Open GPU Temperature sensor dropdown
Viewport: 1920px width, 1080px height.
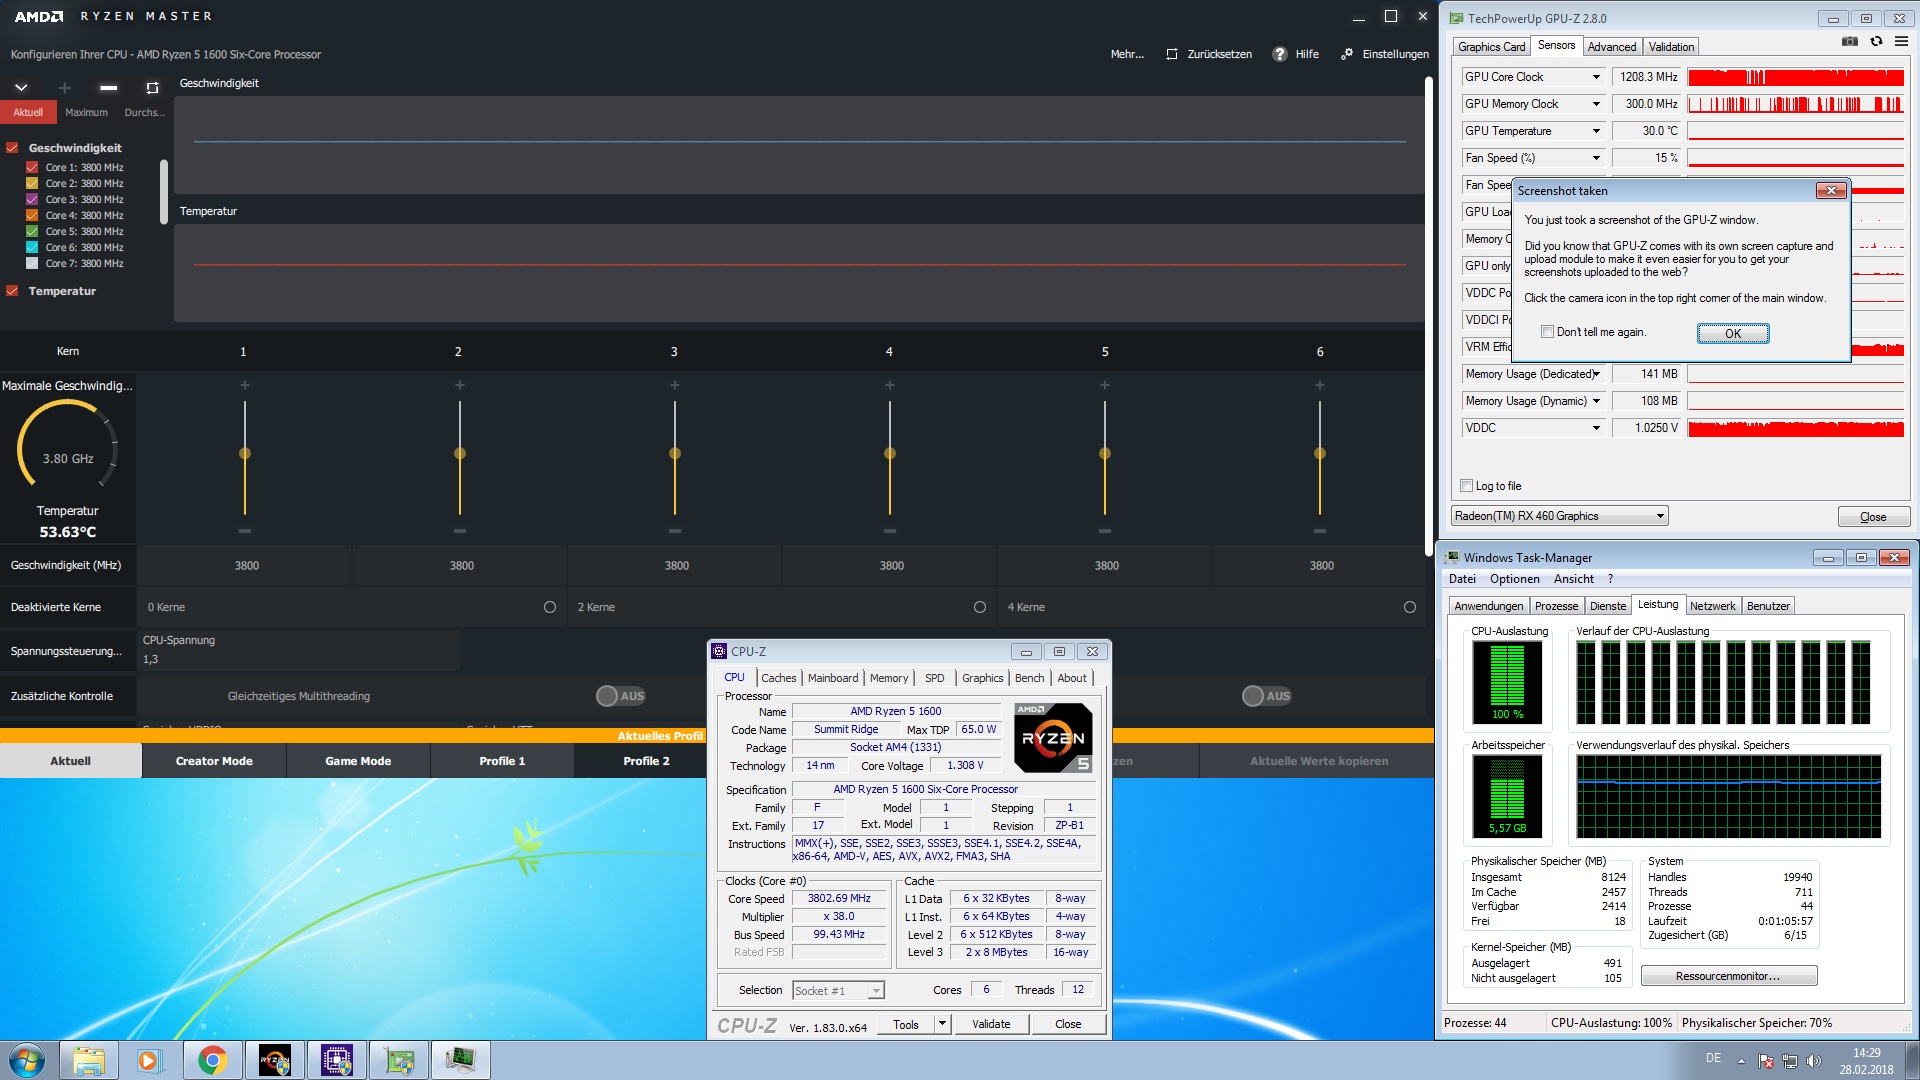pos(1596,131)
